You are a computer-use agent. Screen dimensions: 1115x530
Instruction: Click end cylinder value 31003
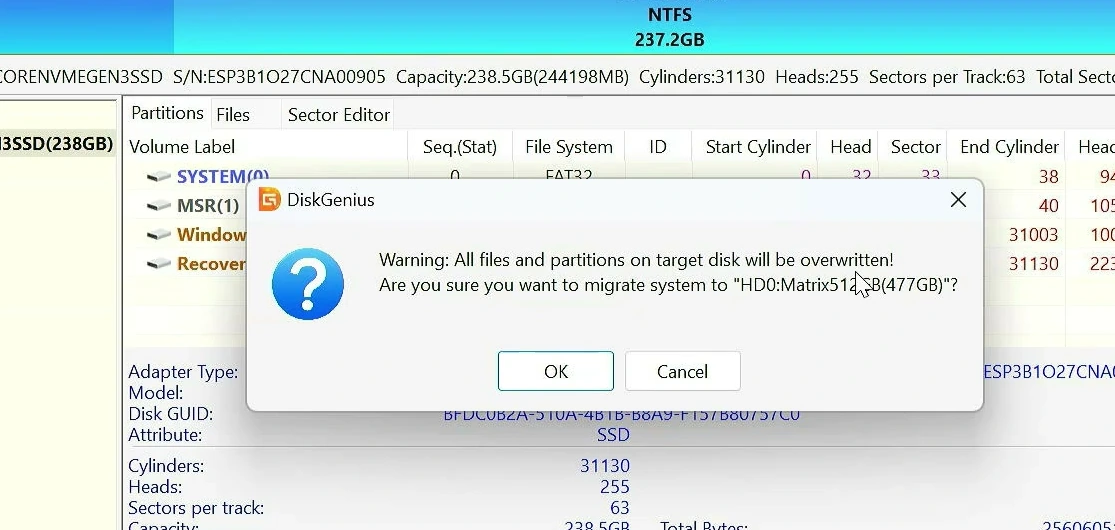(x=1033, y=235)
